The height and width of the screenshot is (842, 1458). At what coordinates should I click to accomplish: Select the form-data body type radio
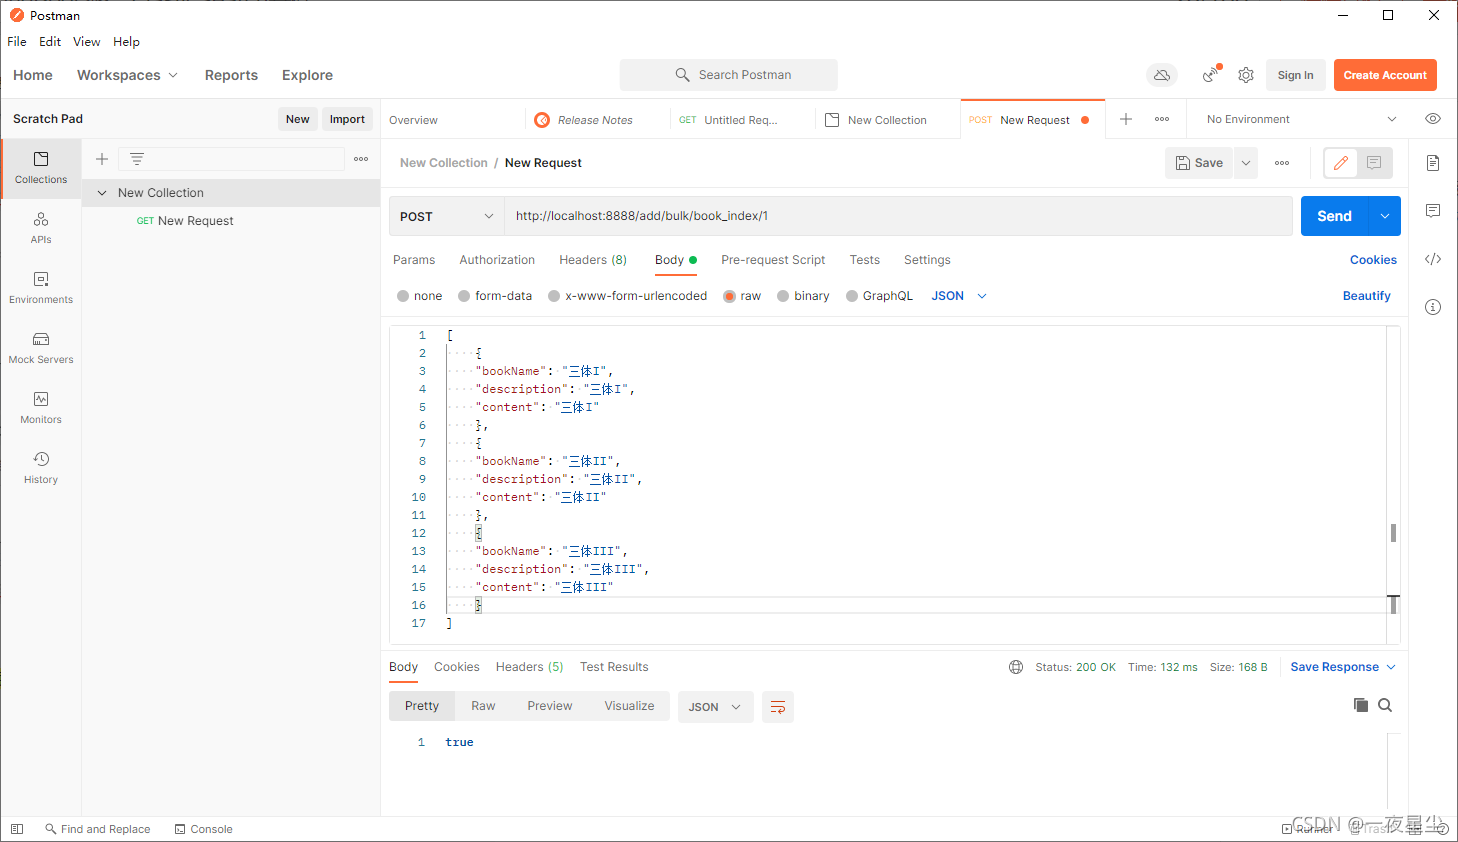(x=464, y=296)
